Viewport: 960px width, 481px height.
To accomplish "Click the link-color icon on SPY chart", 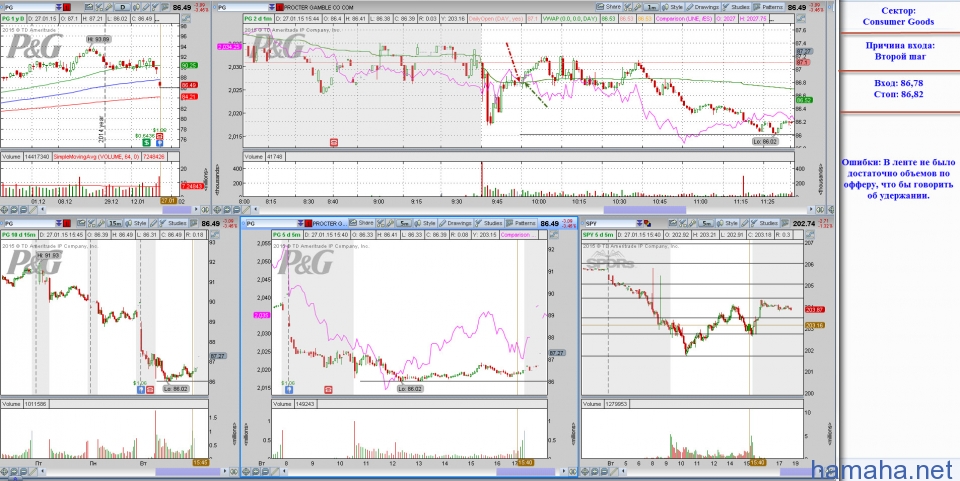I will (x=647, y=223).
